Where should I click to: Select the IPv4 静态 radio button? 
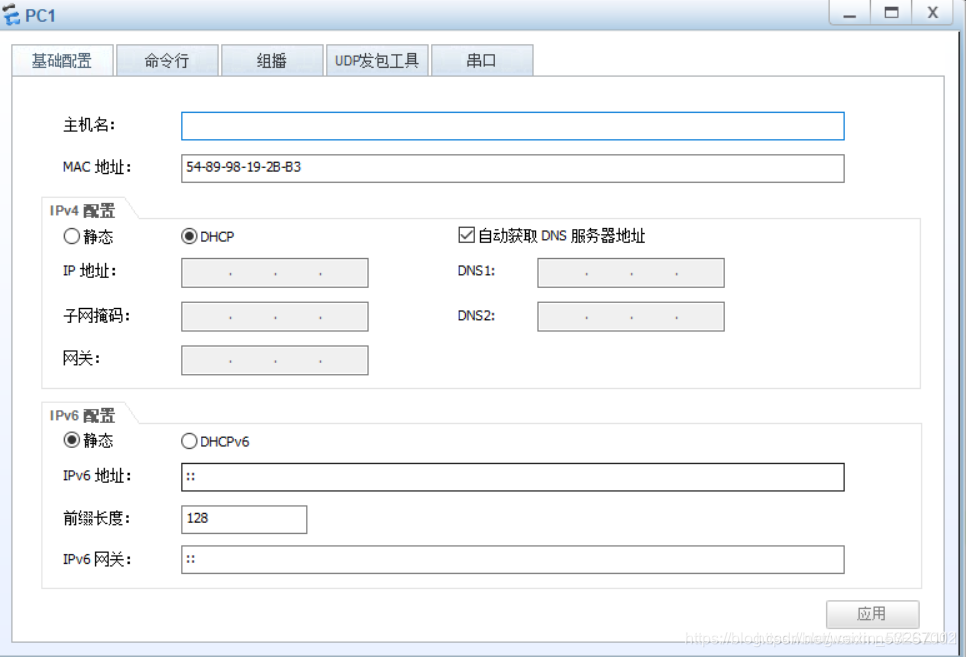[71, 236]
